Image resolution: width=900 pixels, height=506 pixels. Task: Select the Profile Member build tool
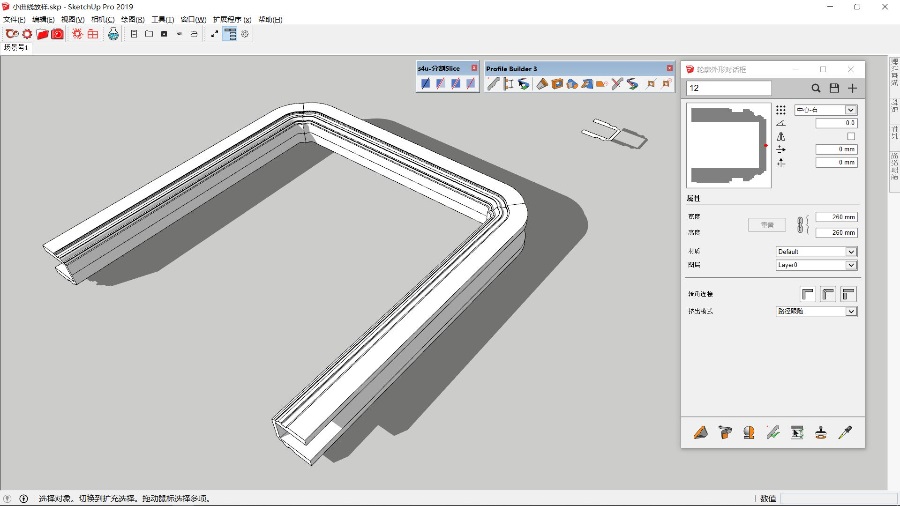493,84
